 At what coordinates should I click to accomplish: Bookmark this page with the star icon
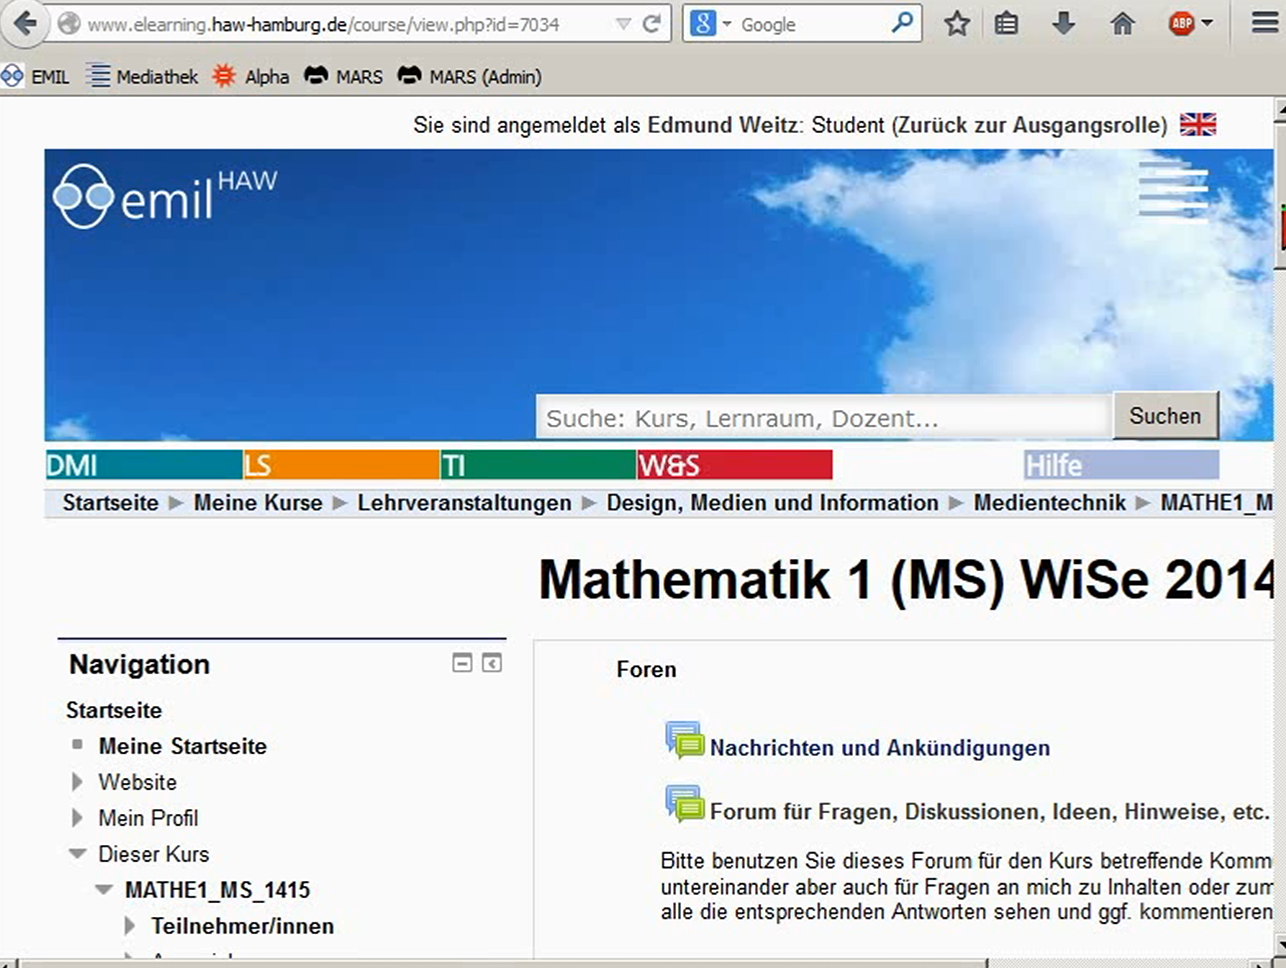pyautogui.click(x=957, y=24)
